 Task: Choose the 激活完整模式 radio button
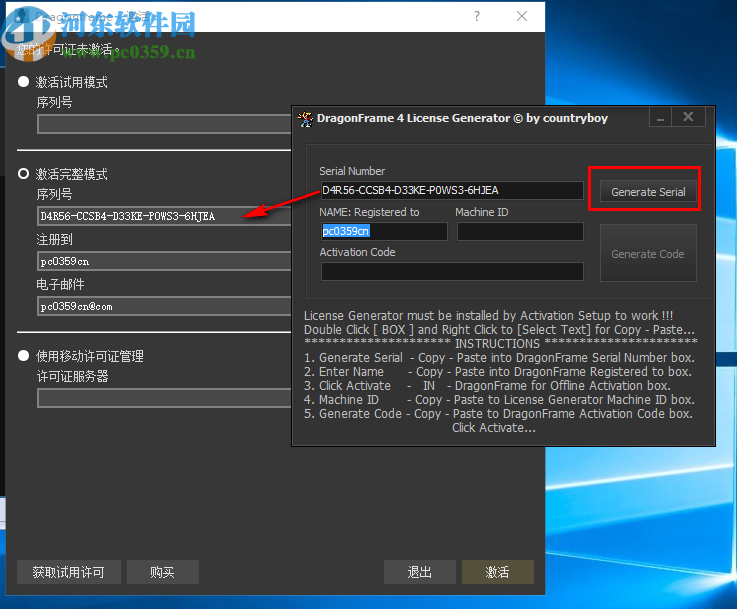pyautogui.click(x=24, y=174)
